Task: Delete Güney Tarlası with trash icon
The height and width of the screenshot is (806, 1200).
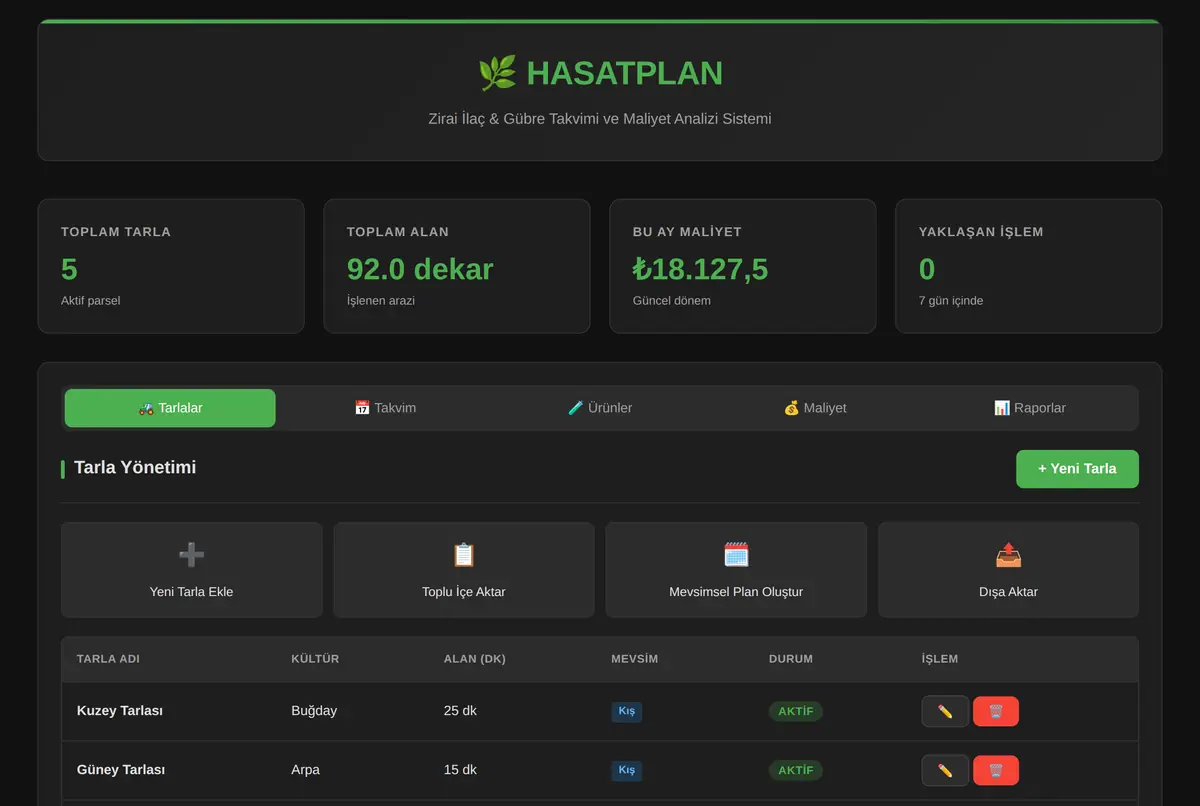Action: coord(996,770)
